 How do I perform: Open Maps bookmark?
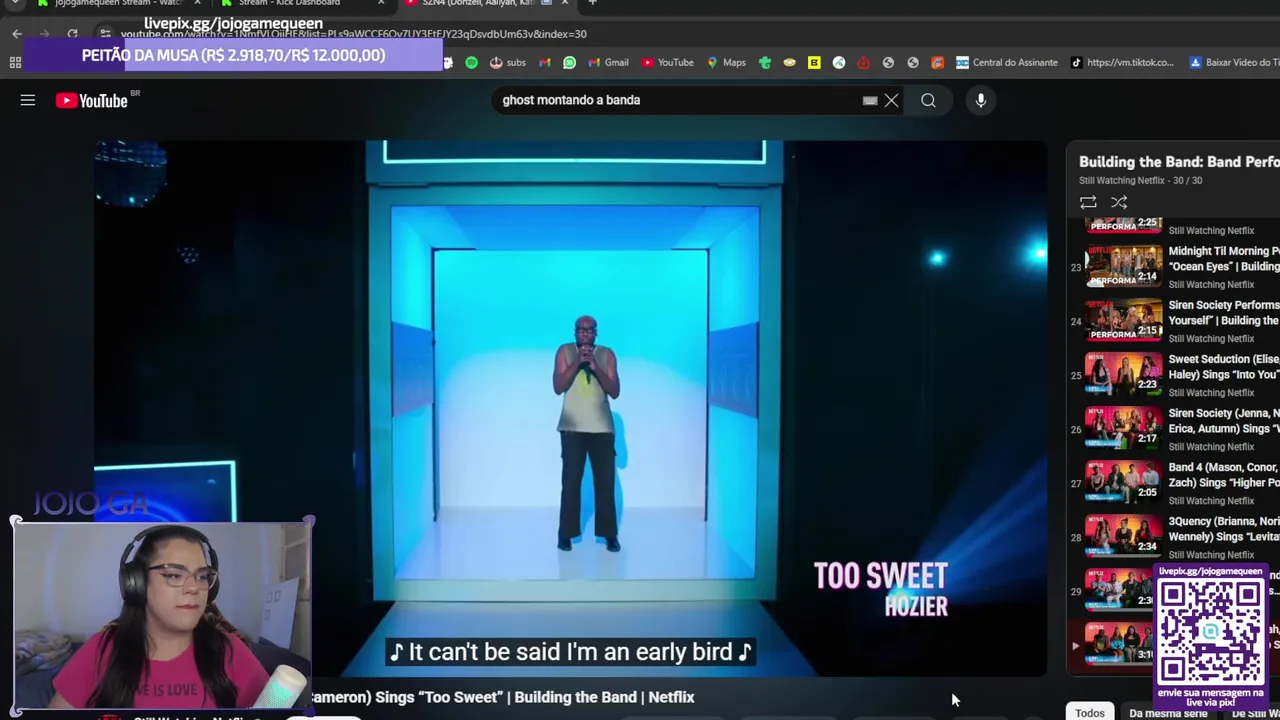tap(726, 62)
